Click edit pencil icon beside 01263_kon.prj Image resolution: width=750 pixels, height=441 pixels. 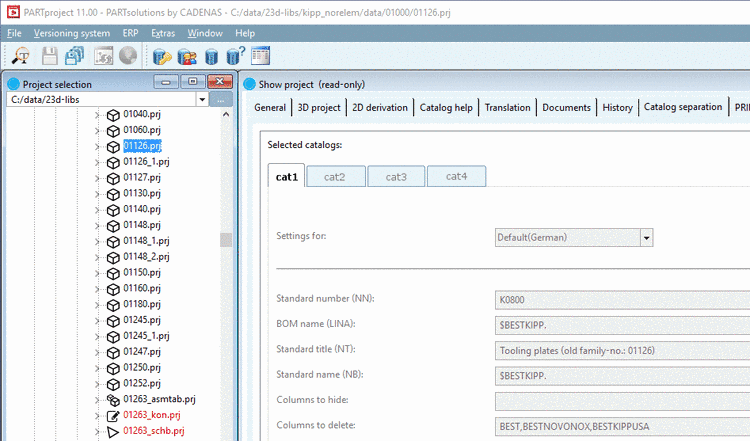[113, 416]
